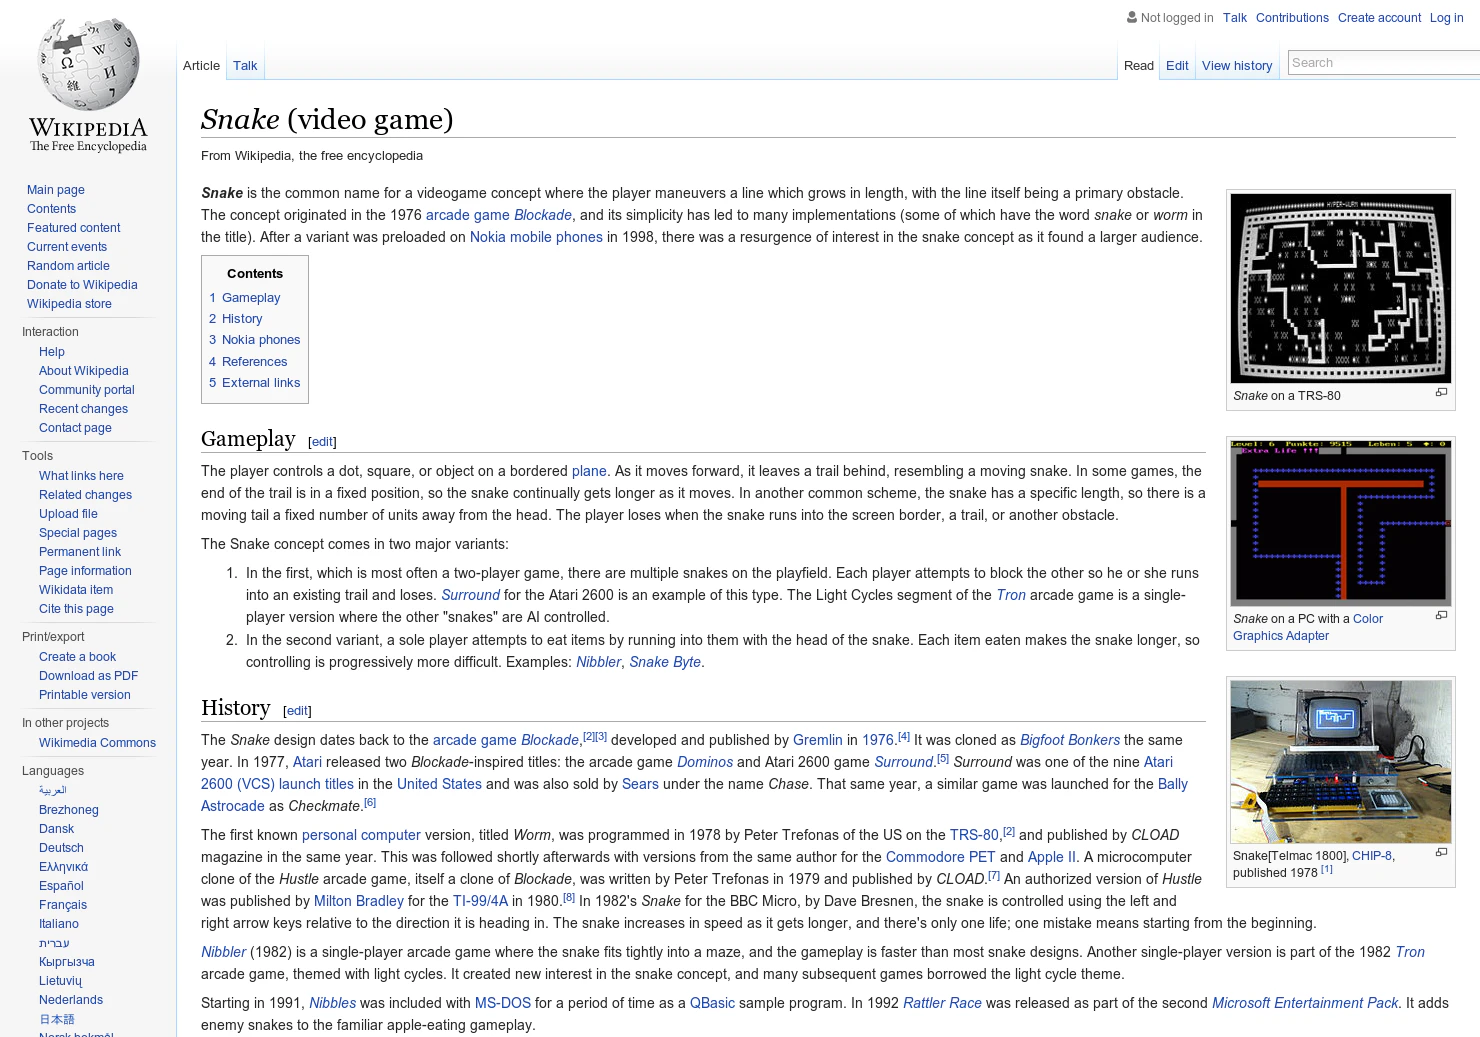Open Microsoft Entertainment Pack link

1305,1003
